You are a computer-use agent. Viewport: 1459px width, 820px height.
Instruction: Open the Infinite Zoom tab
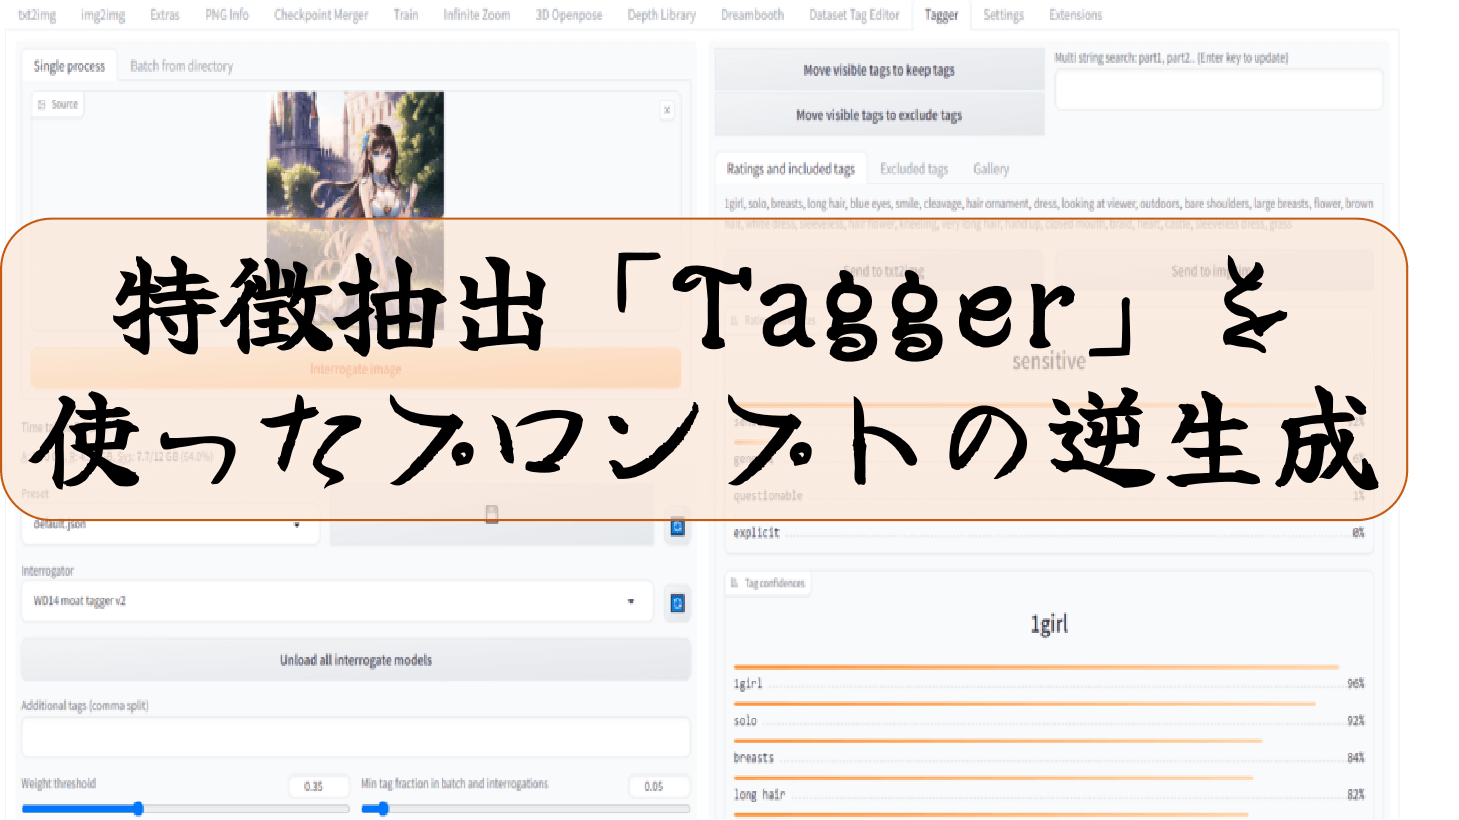point(477,15)
